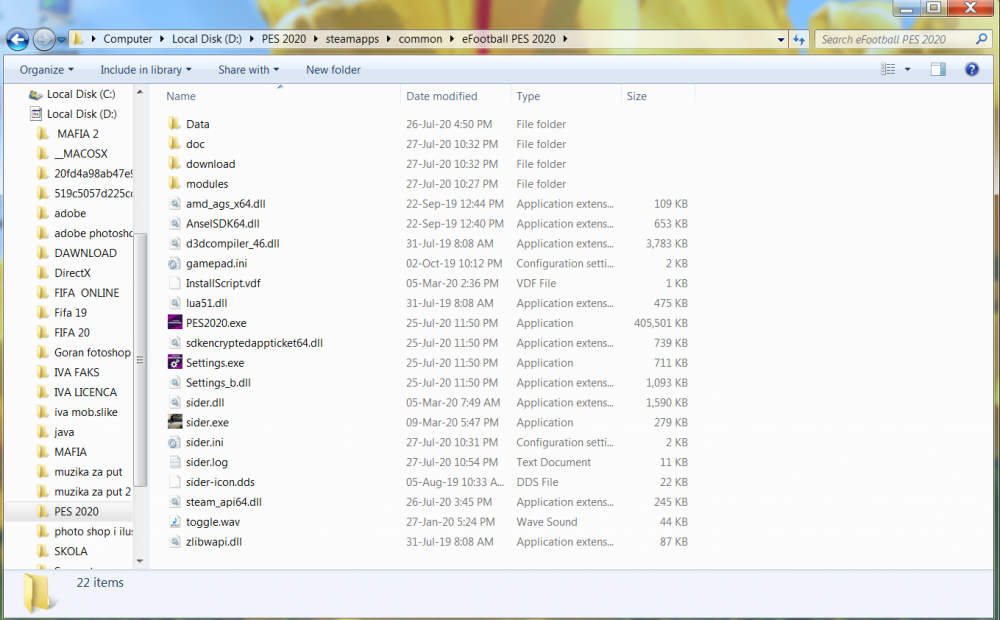
Task: Sort files by Date modified column
Action: pos(441,97)
